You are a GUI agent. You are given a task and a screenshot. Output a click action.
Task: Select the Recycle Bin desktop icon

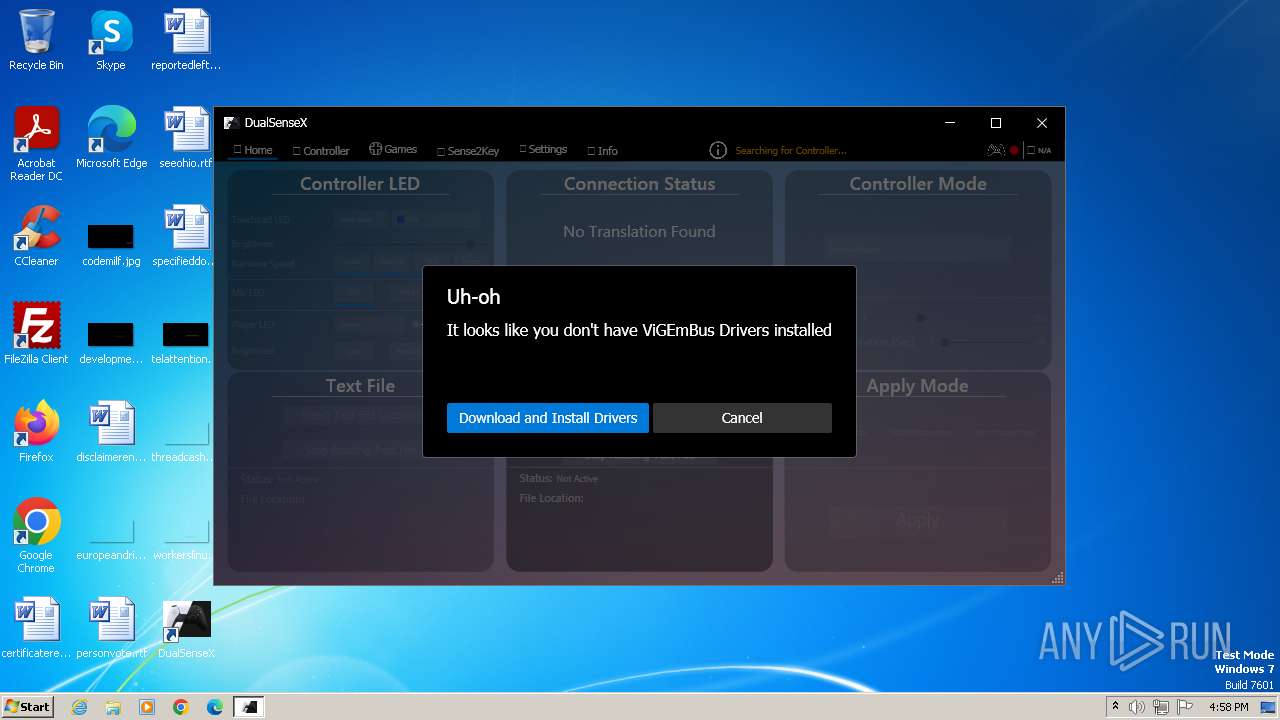pos(36,40)
